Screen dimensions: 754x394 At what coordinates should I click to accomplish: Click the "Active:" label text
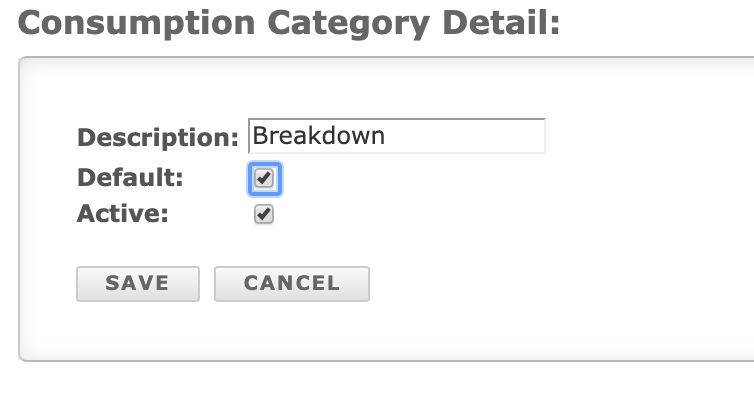click(123, 214)
